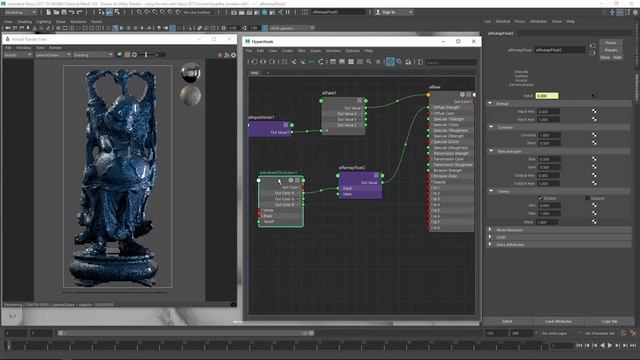Toggle the Enable checkbox under Clamp

point(540,198)
